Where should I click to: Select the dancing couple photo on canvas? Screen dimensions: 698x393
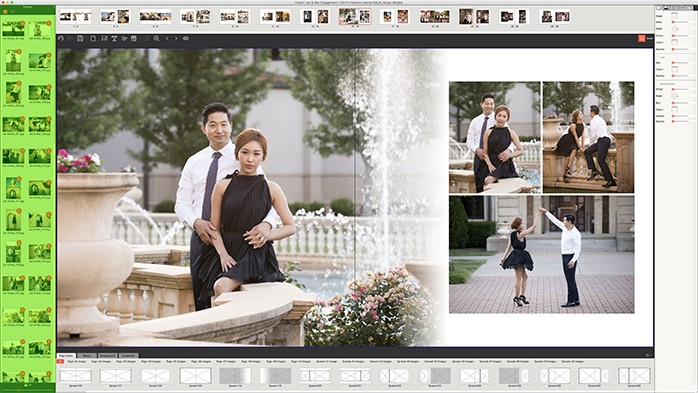click(x=541, y=254)
